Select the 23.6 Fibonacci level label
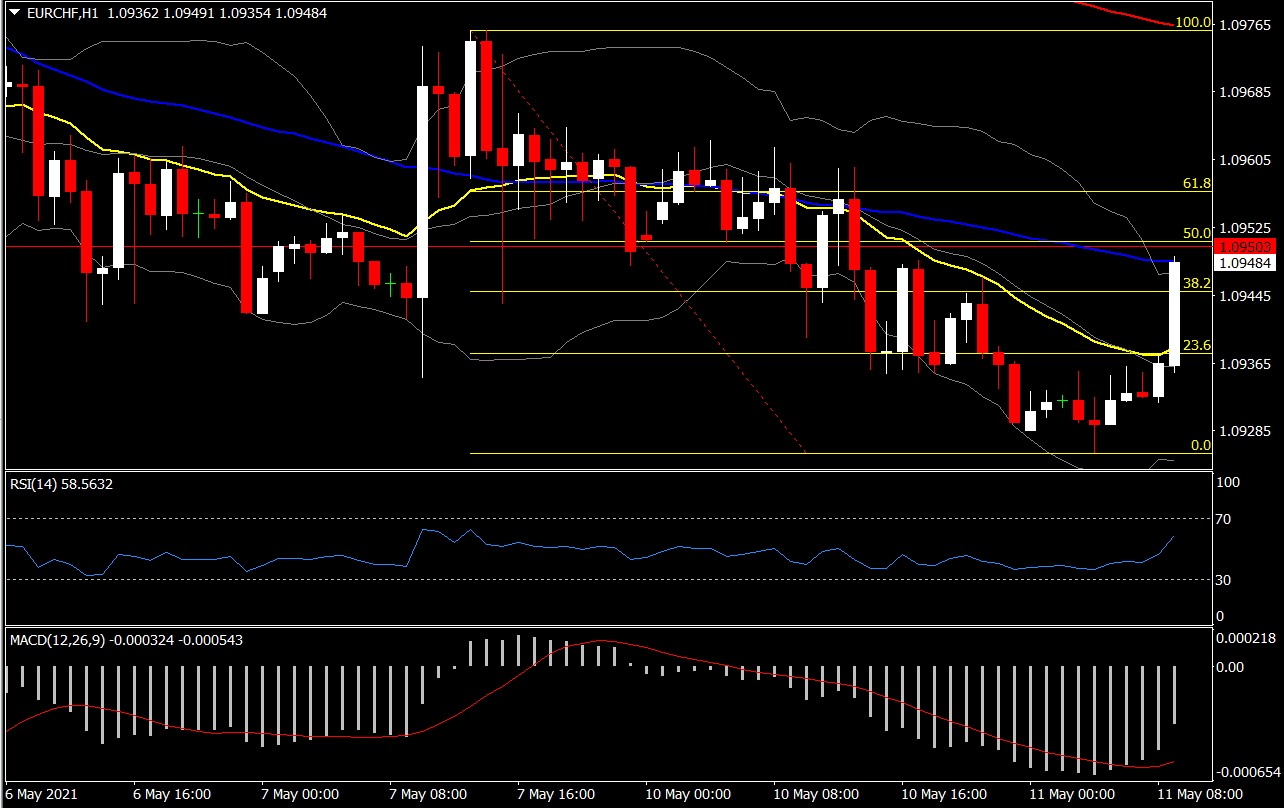Screen dimensions: 1284x808 pos(1197,345)
